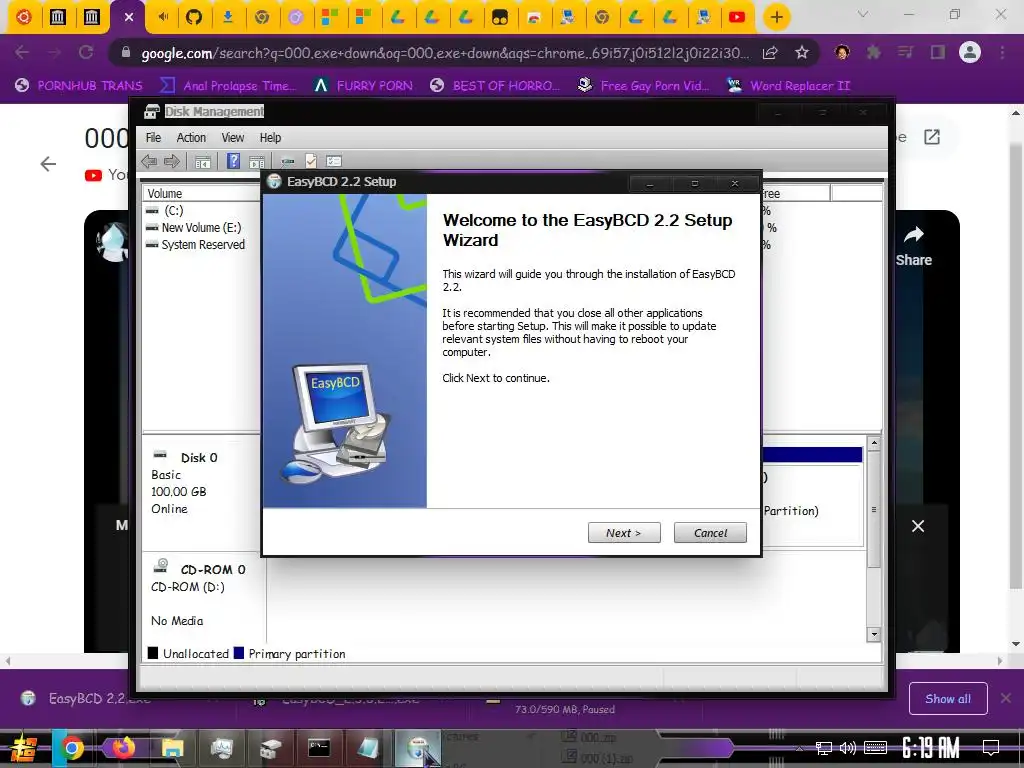The height and width of the screenshot is (768, 1024).
Task: Click the Forward arrow in Disk Management toolbar
Action: (172, 161)
